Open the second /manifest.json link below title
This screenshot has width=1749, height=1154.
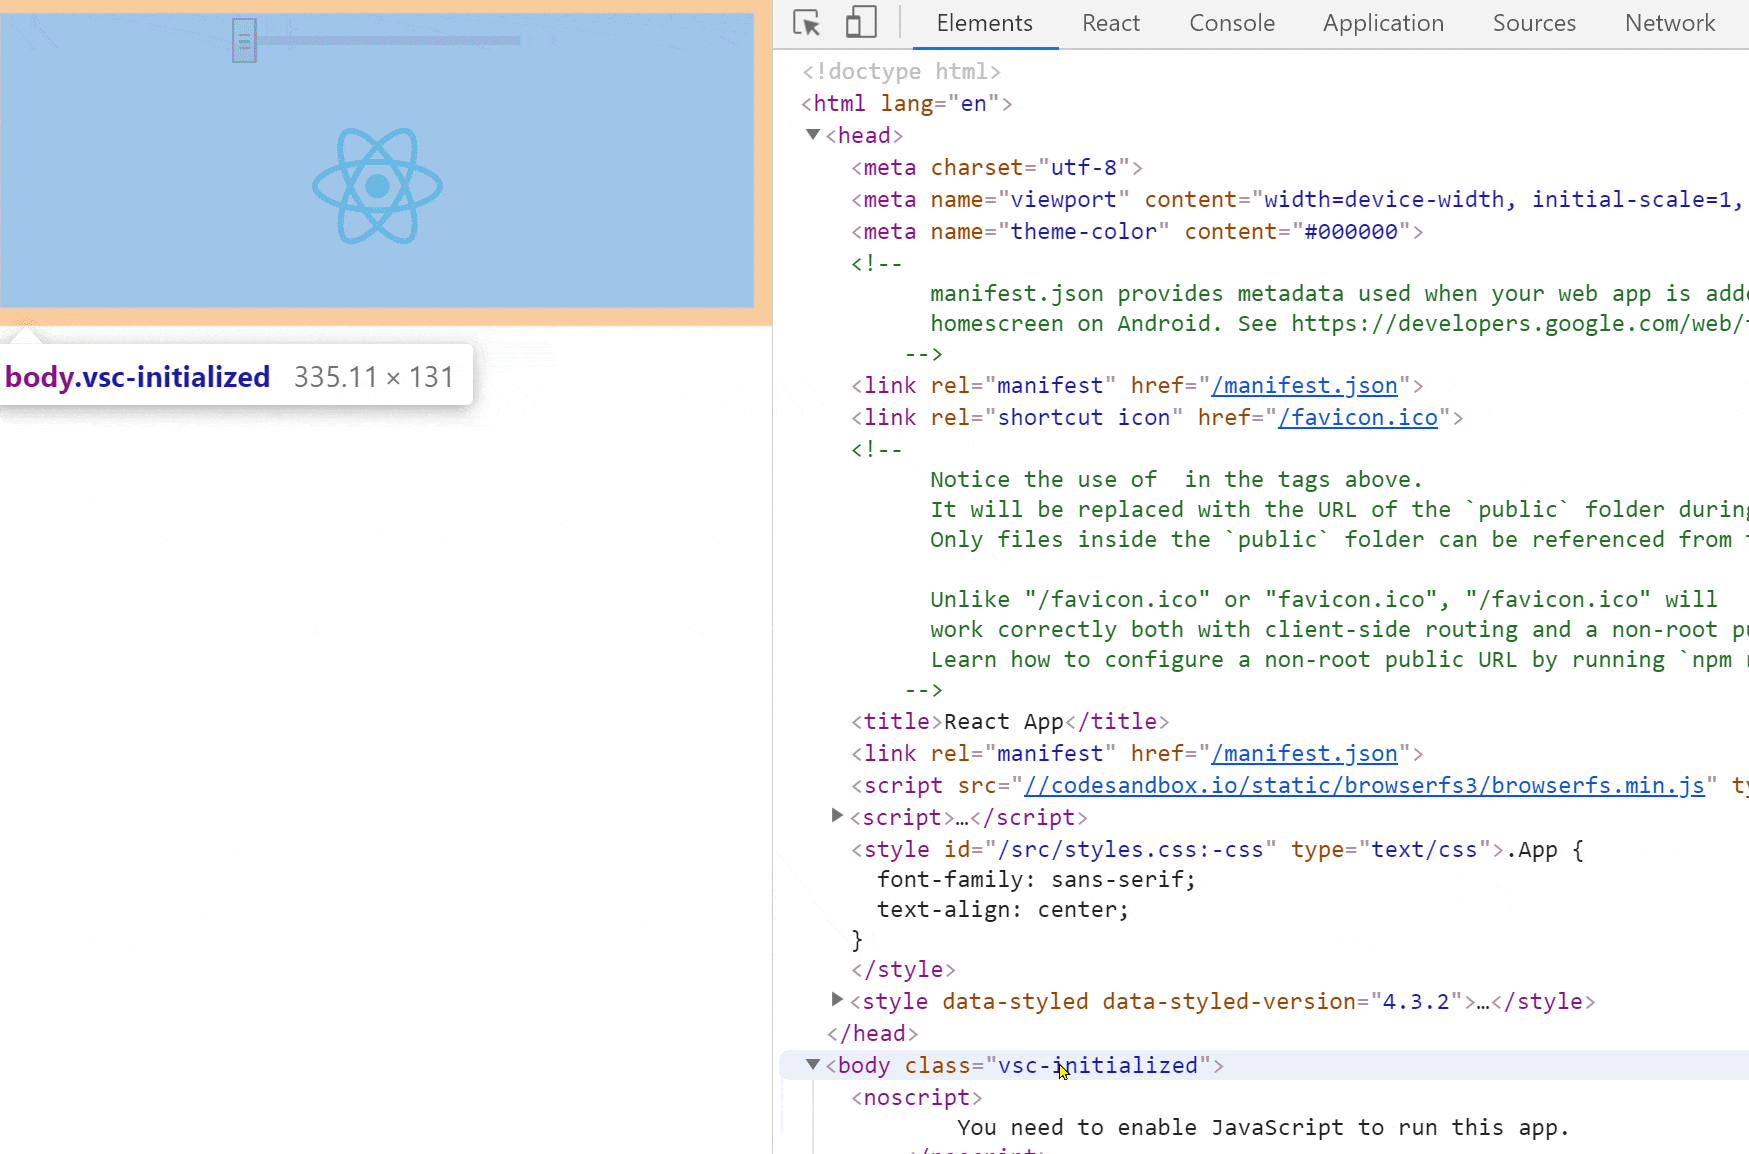tap(1304, 754)
